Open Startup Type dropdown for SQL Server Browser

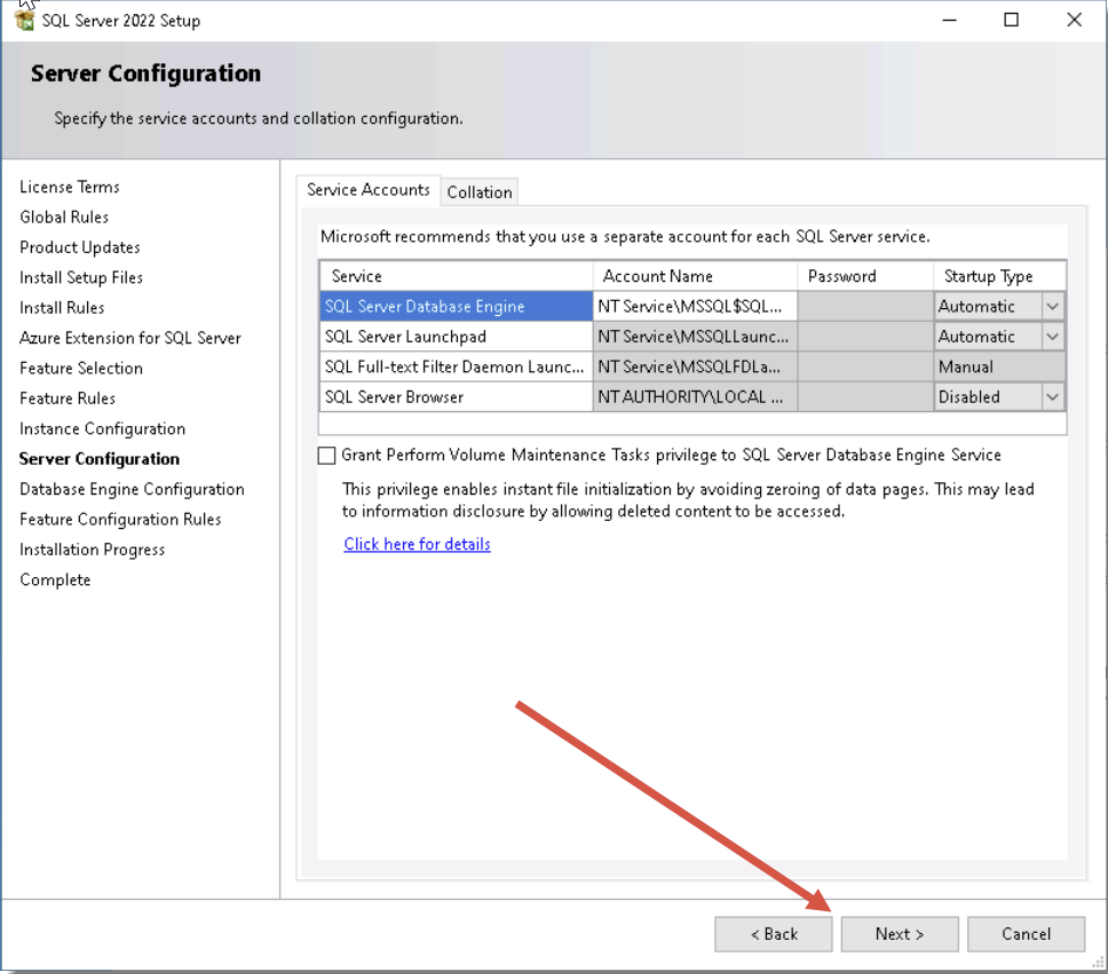[1052, 397]
